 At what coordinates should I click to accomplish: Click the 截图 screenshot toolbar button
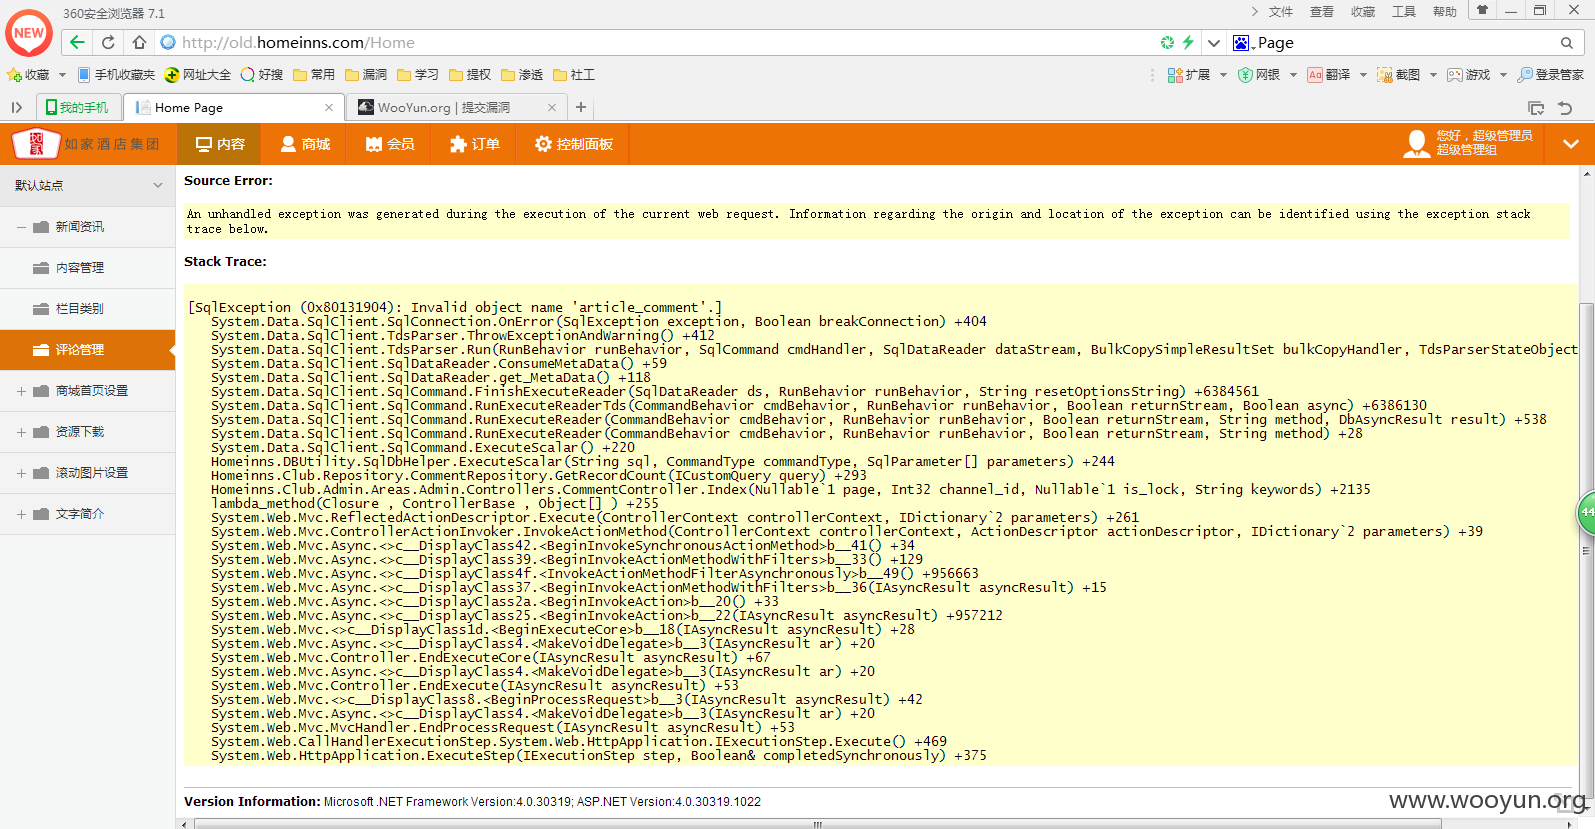click(1399, 75)
